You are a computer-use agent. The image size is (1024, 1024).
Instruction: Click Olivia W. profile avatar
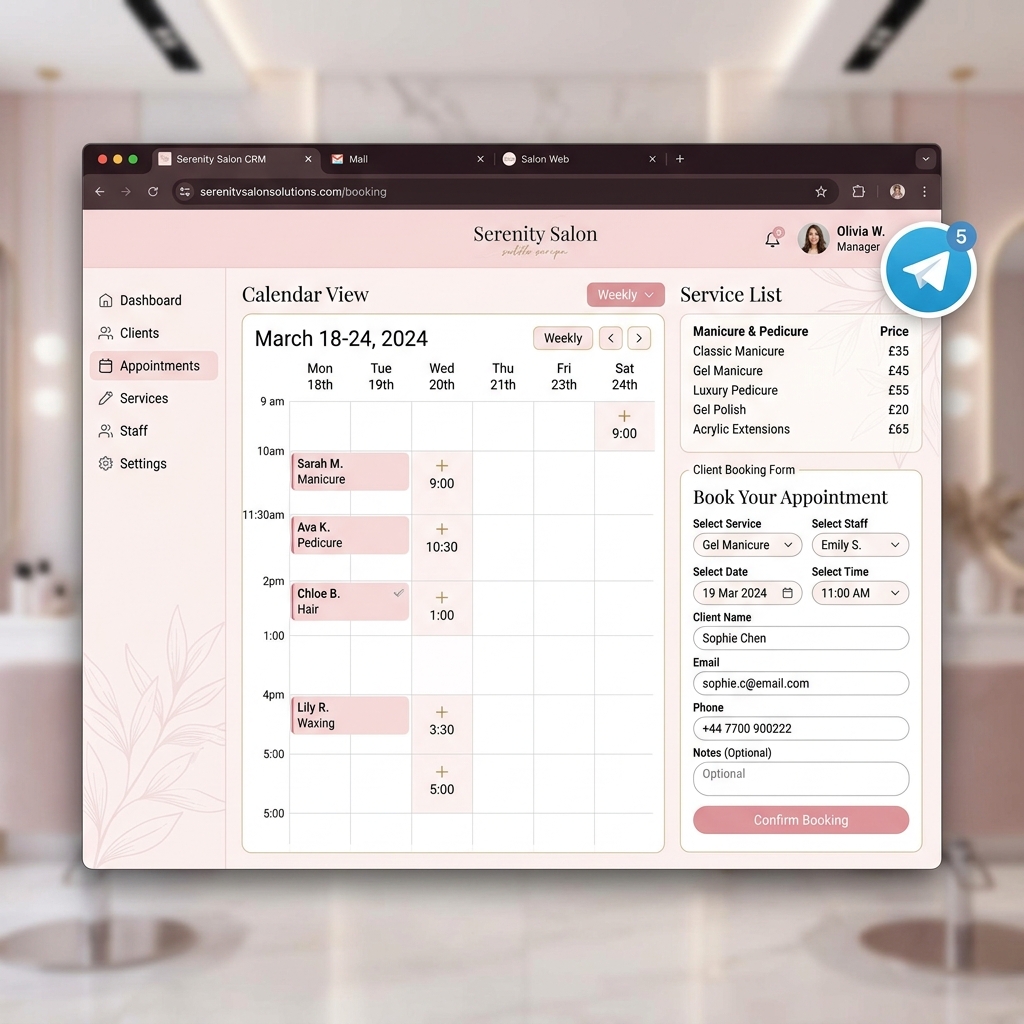[x=813, y=239]
